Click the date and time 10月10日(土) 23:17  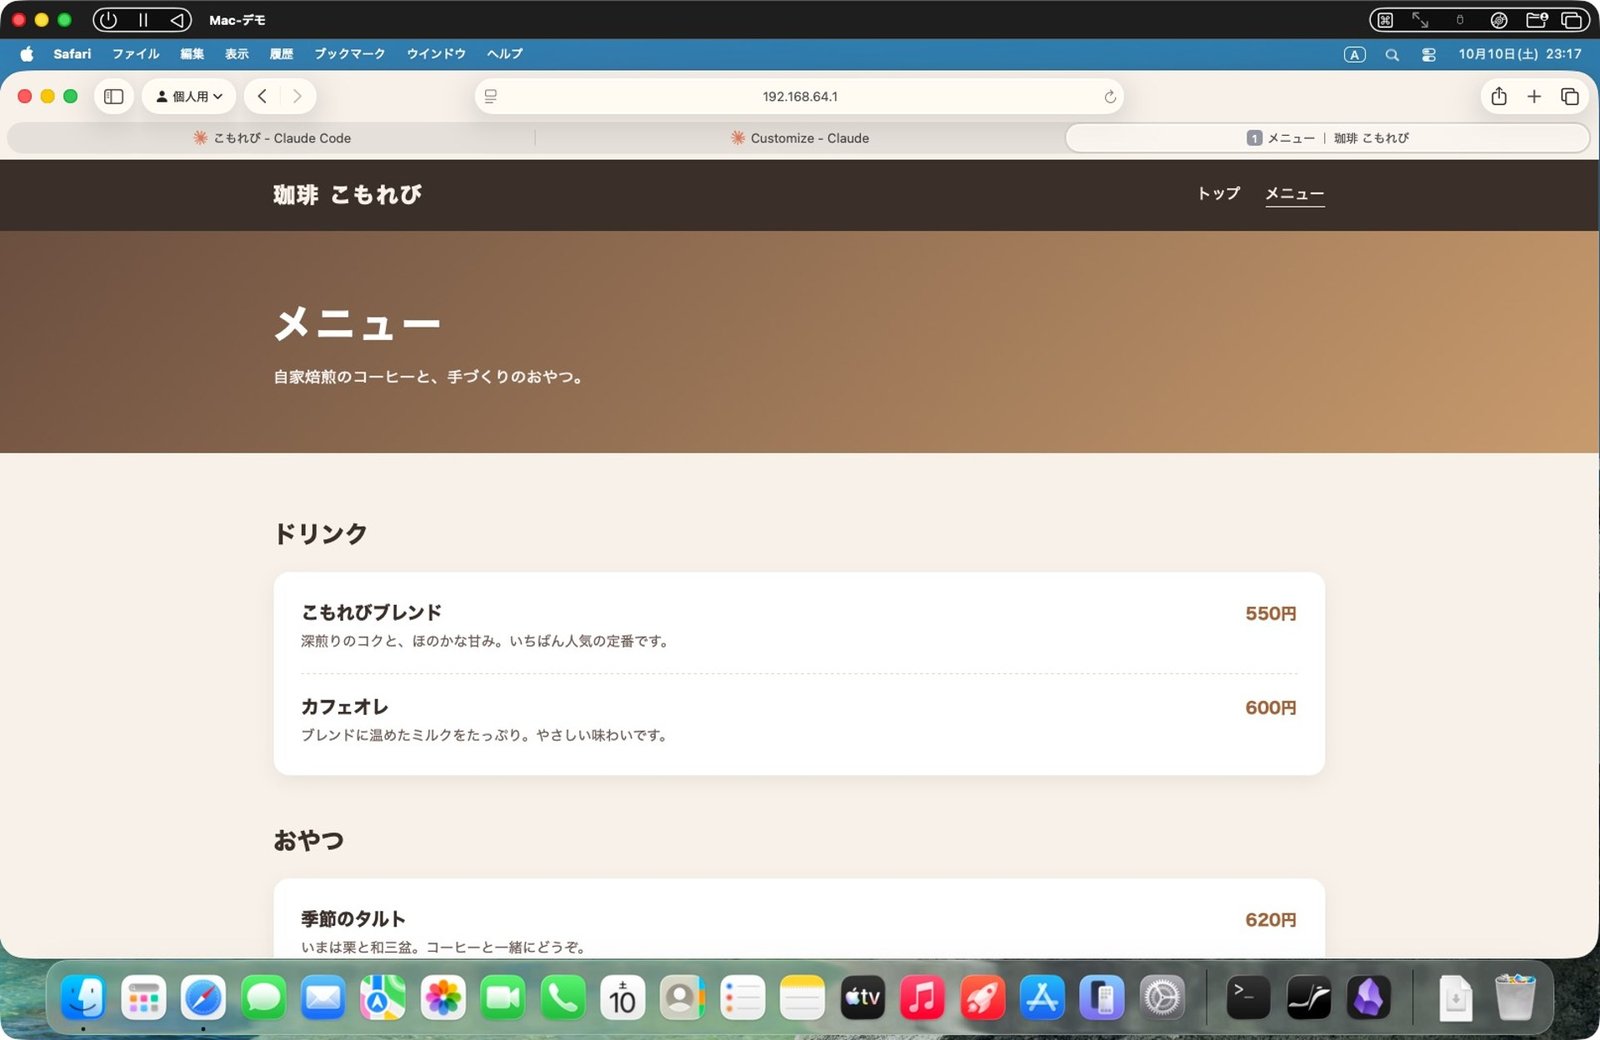tap(1520, 54)
